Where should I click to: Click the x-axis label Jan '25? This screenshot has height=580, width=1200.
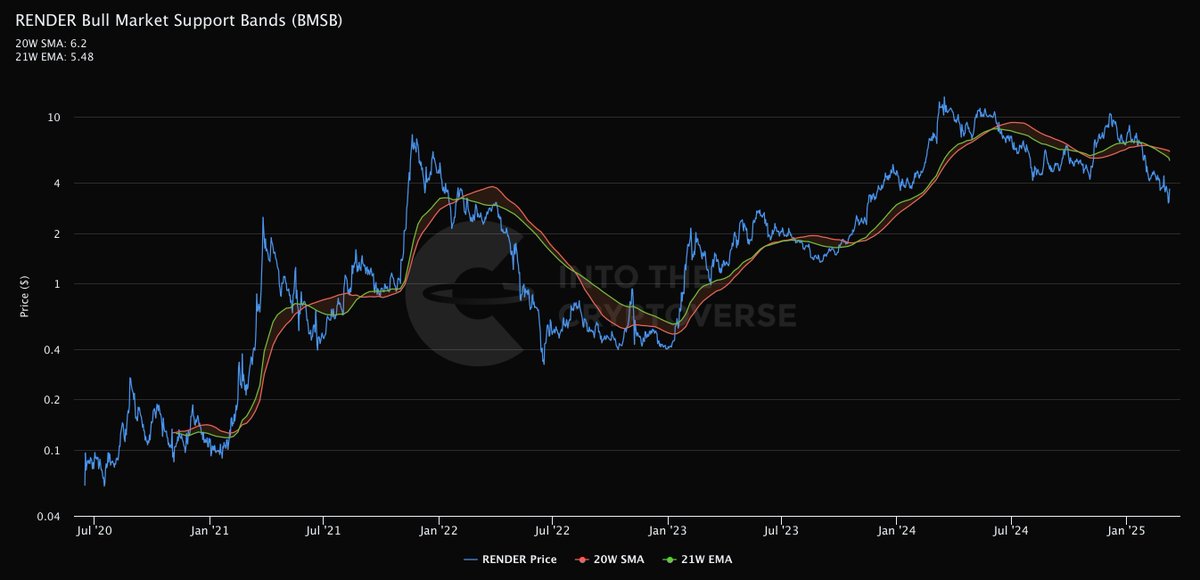pyautogui.click(x=1128, y=530)
